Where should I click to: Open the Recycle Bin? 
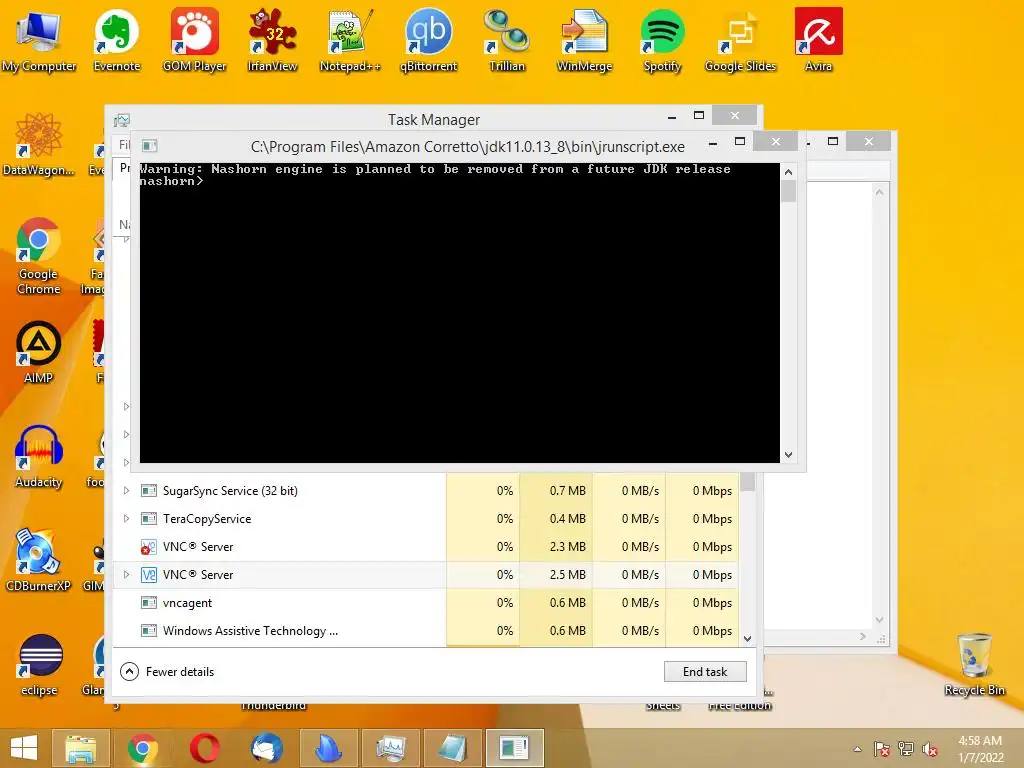coord(974,665)
